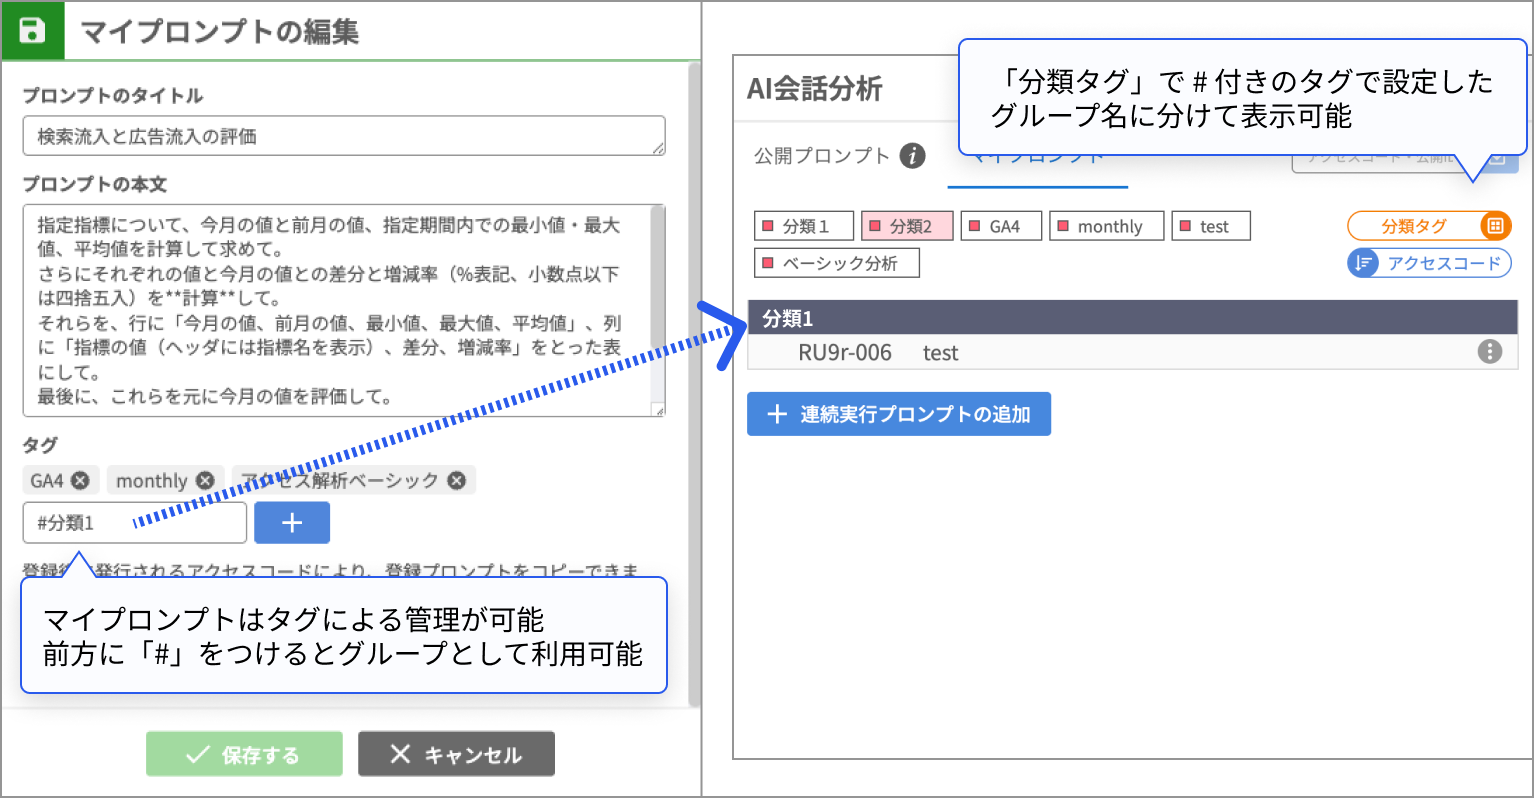Click the プロンプトのタイトル input field
1534x798 pixels.
(343, 136)
